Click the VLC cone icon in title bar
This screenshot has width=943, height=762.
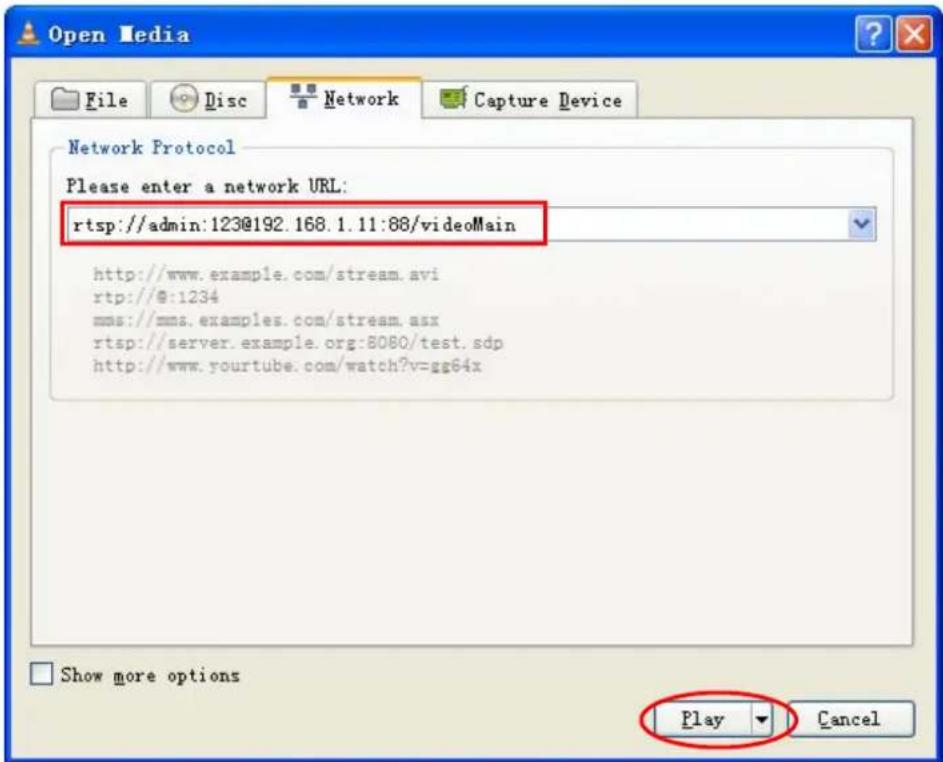[x=28, y=34]
